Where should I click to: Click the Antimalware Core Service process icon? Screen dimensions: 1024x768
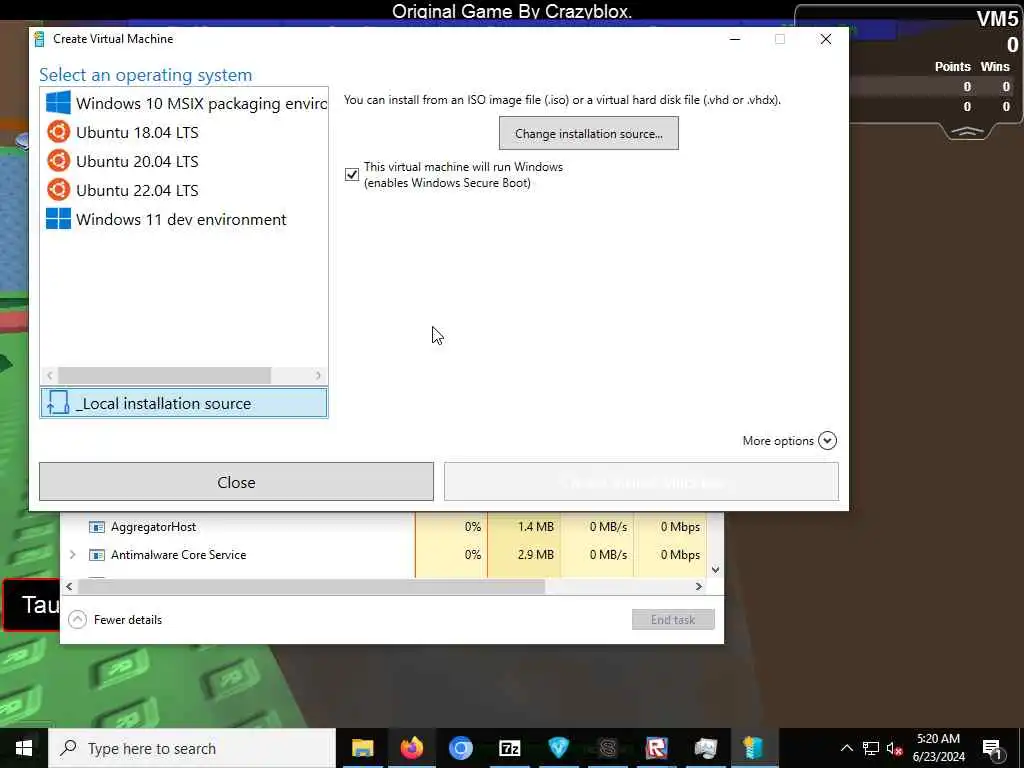(x=97, y=554)
